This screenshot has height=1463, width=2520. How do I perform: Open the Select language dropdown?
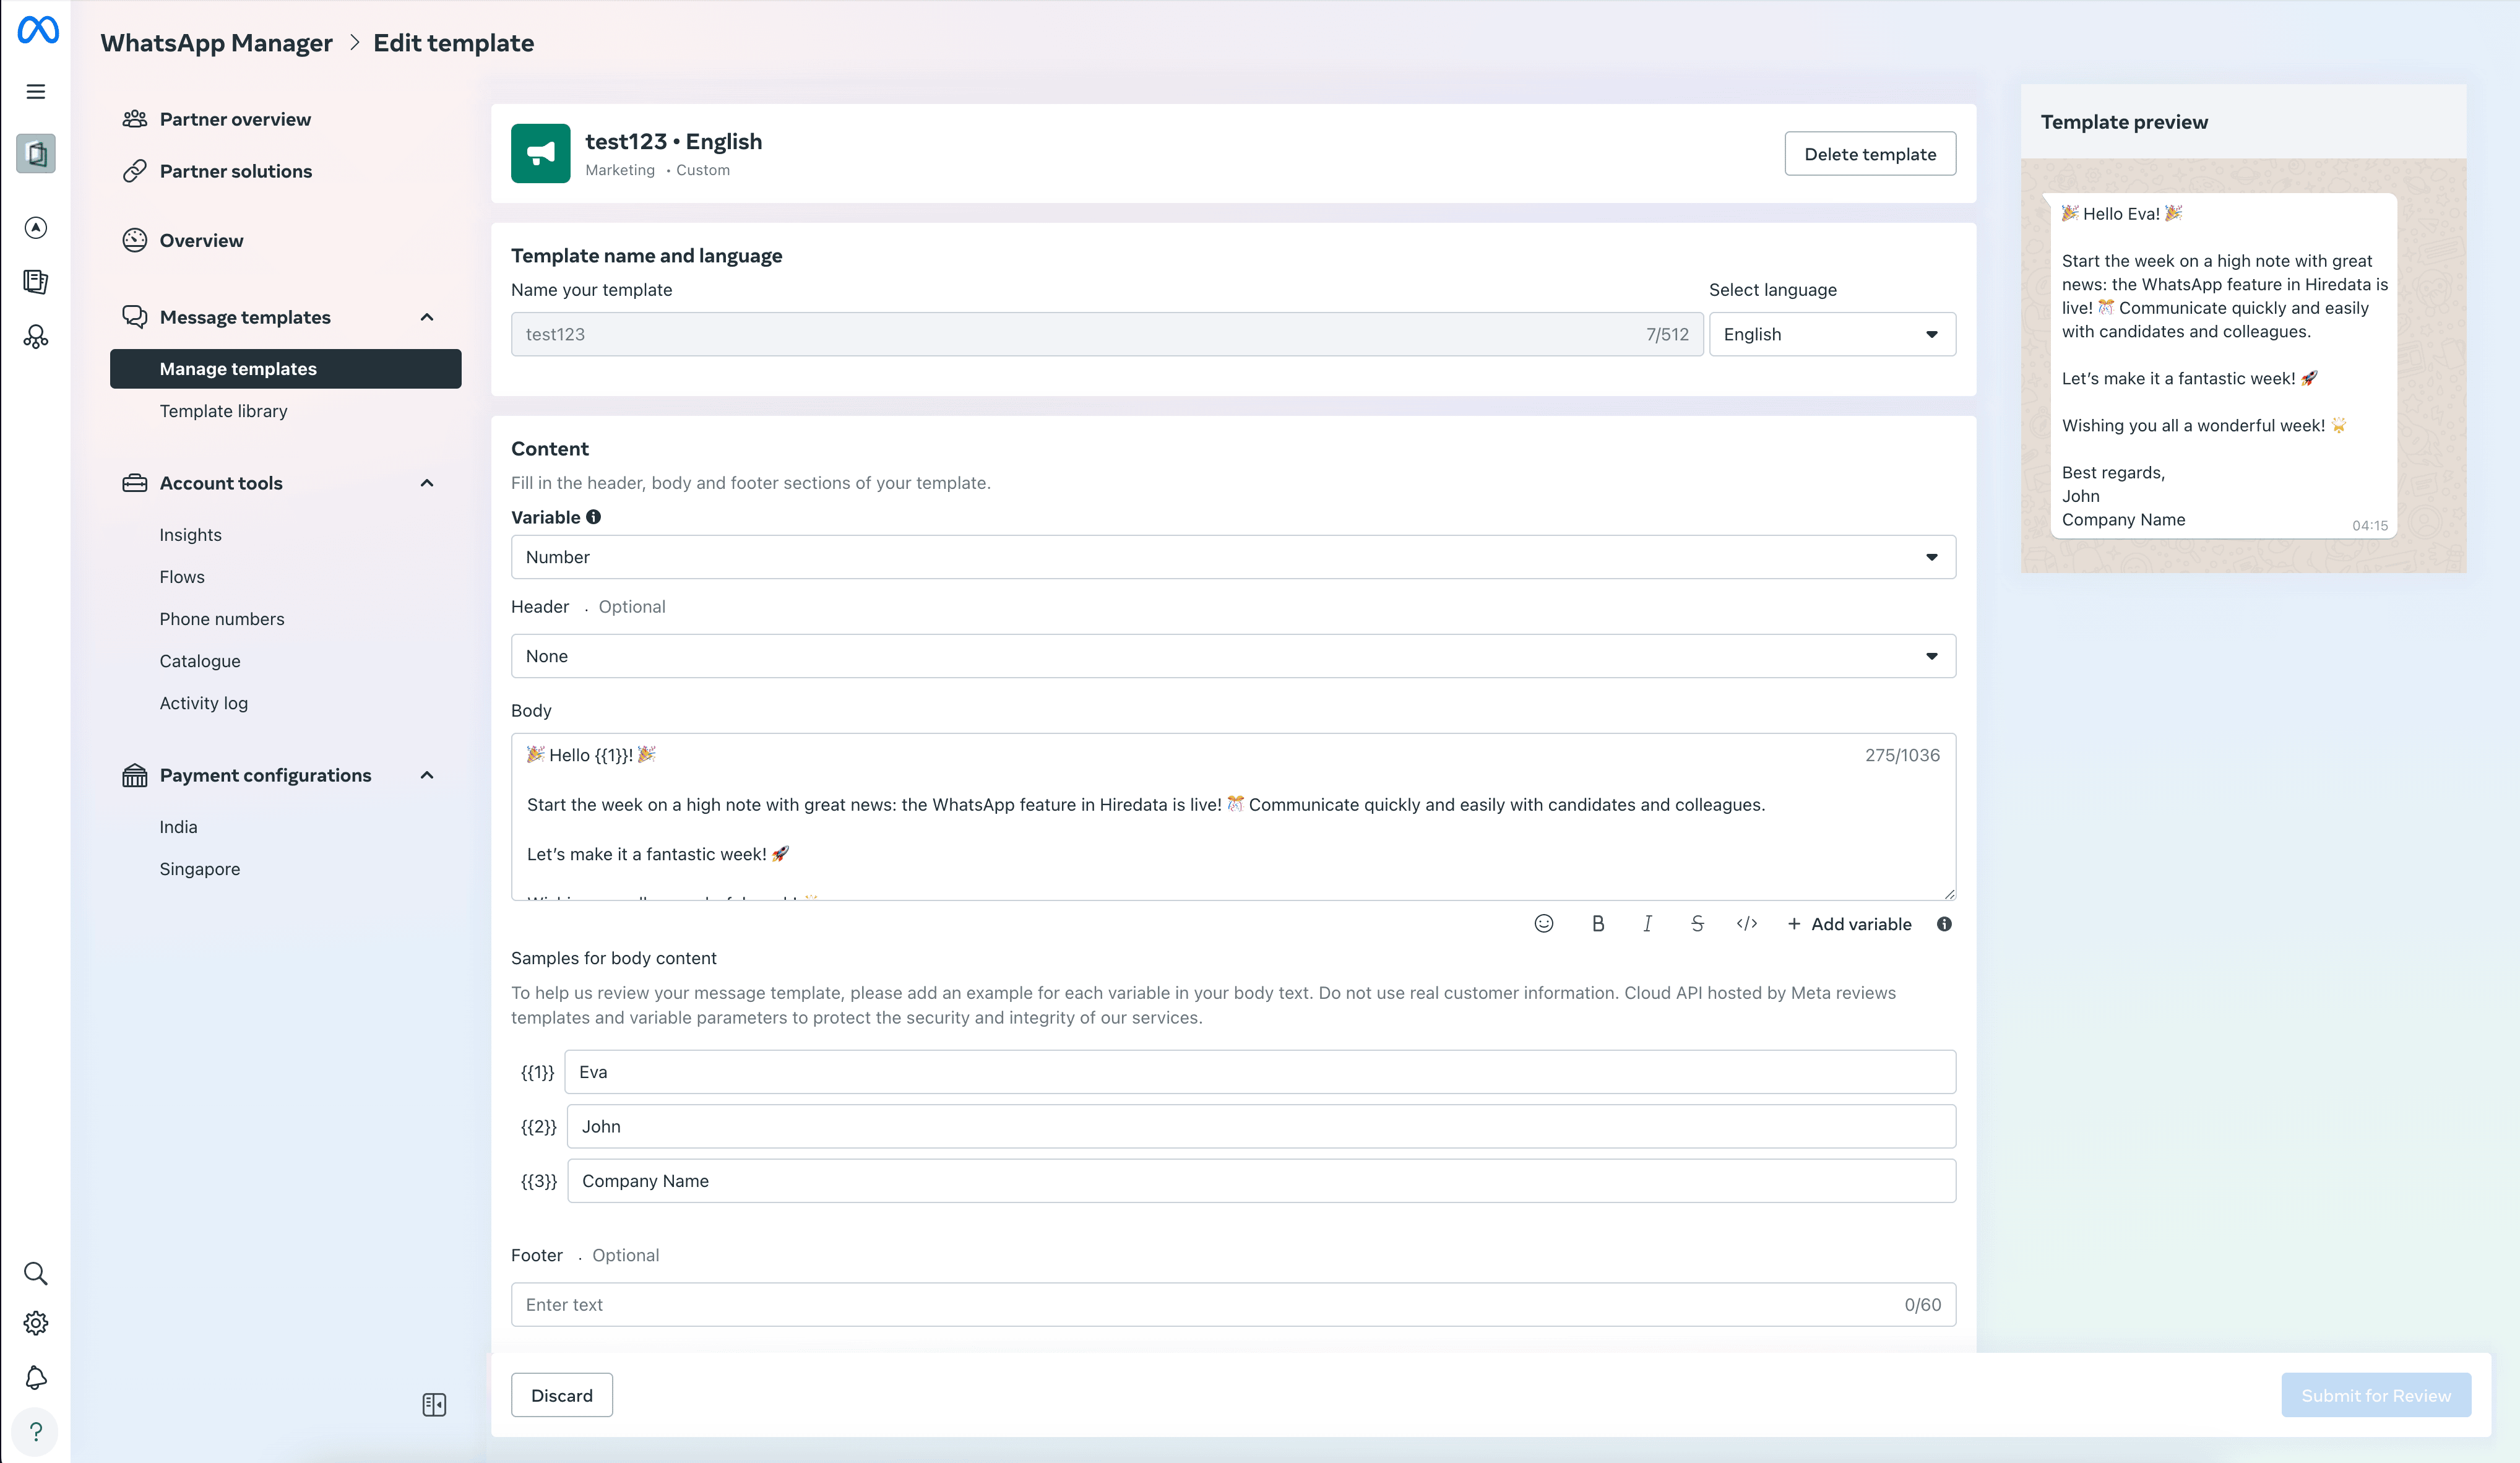(x=1832, y=334)
